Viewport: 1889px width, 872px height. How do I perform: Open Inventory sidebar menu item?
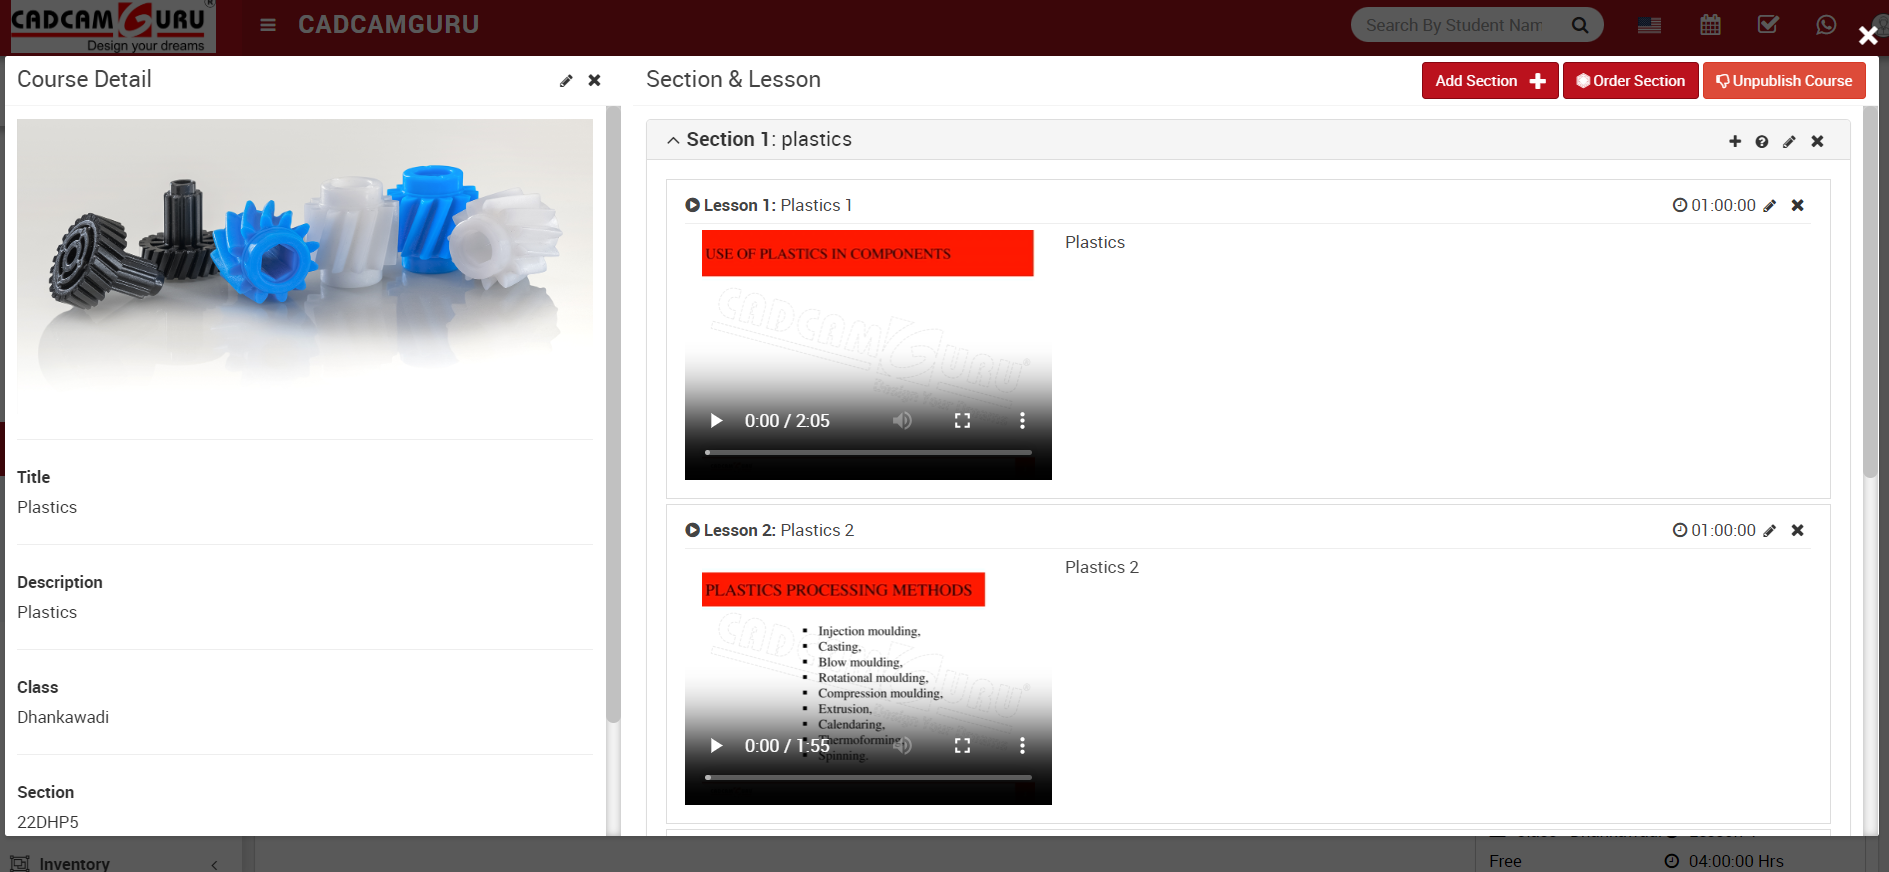pyautogui.click(x=74, y=863)
